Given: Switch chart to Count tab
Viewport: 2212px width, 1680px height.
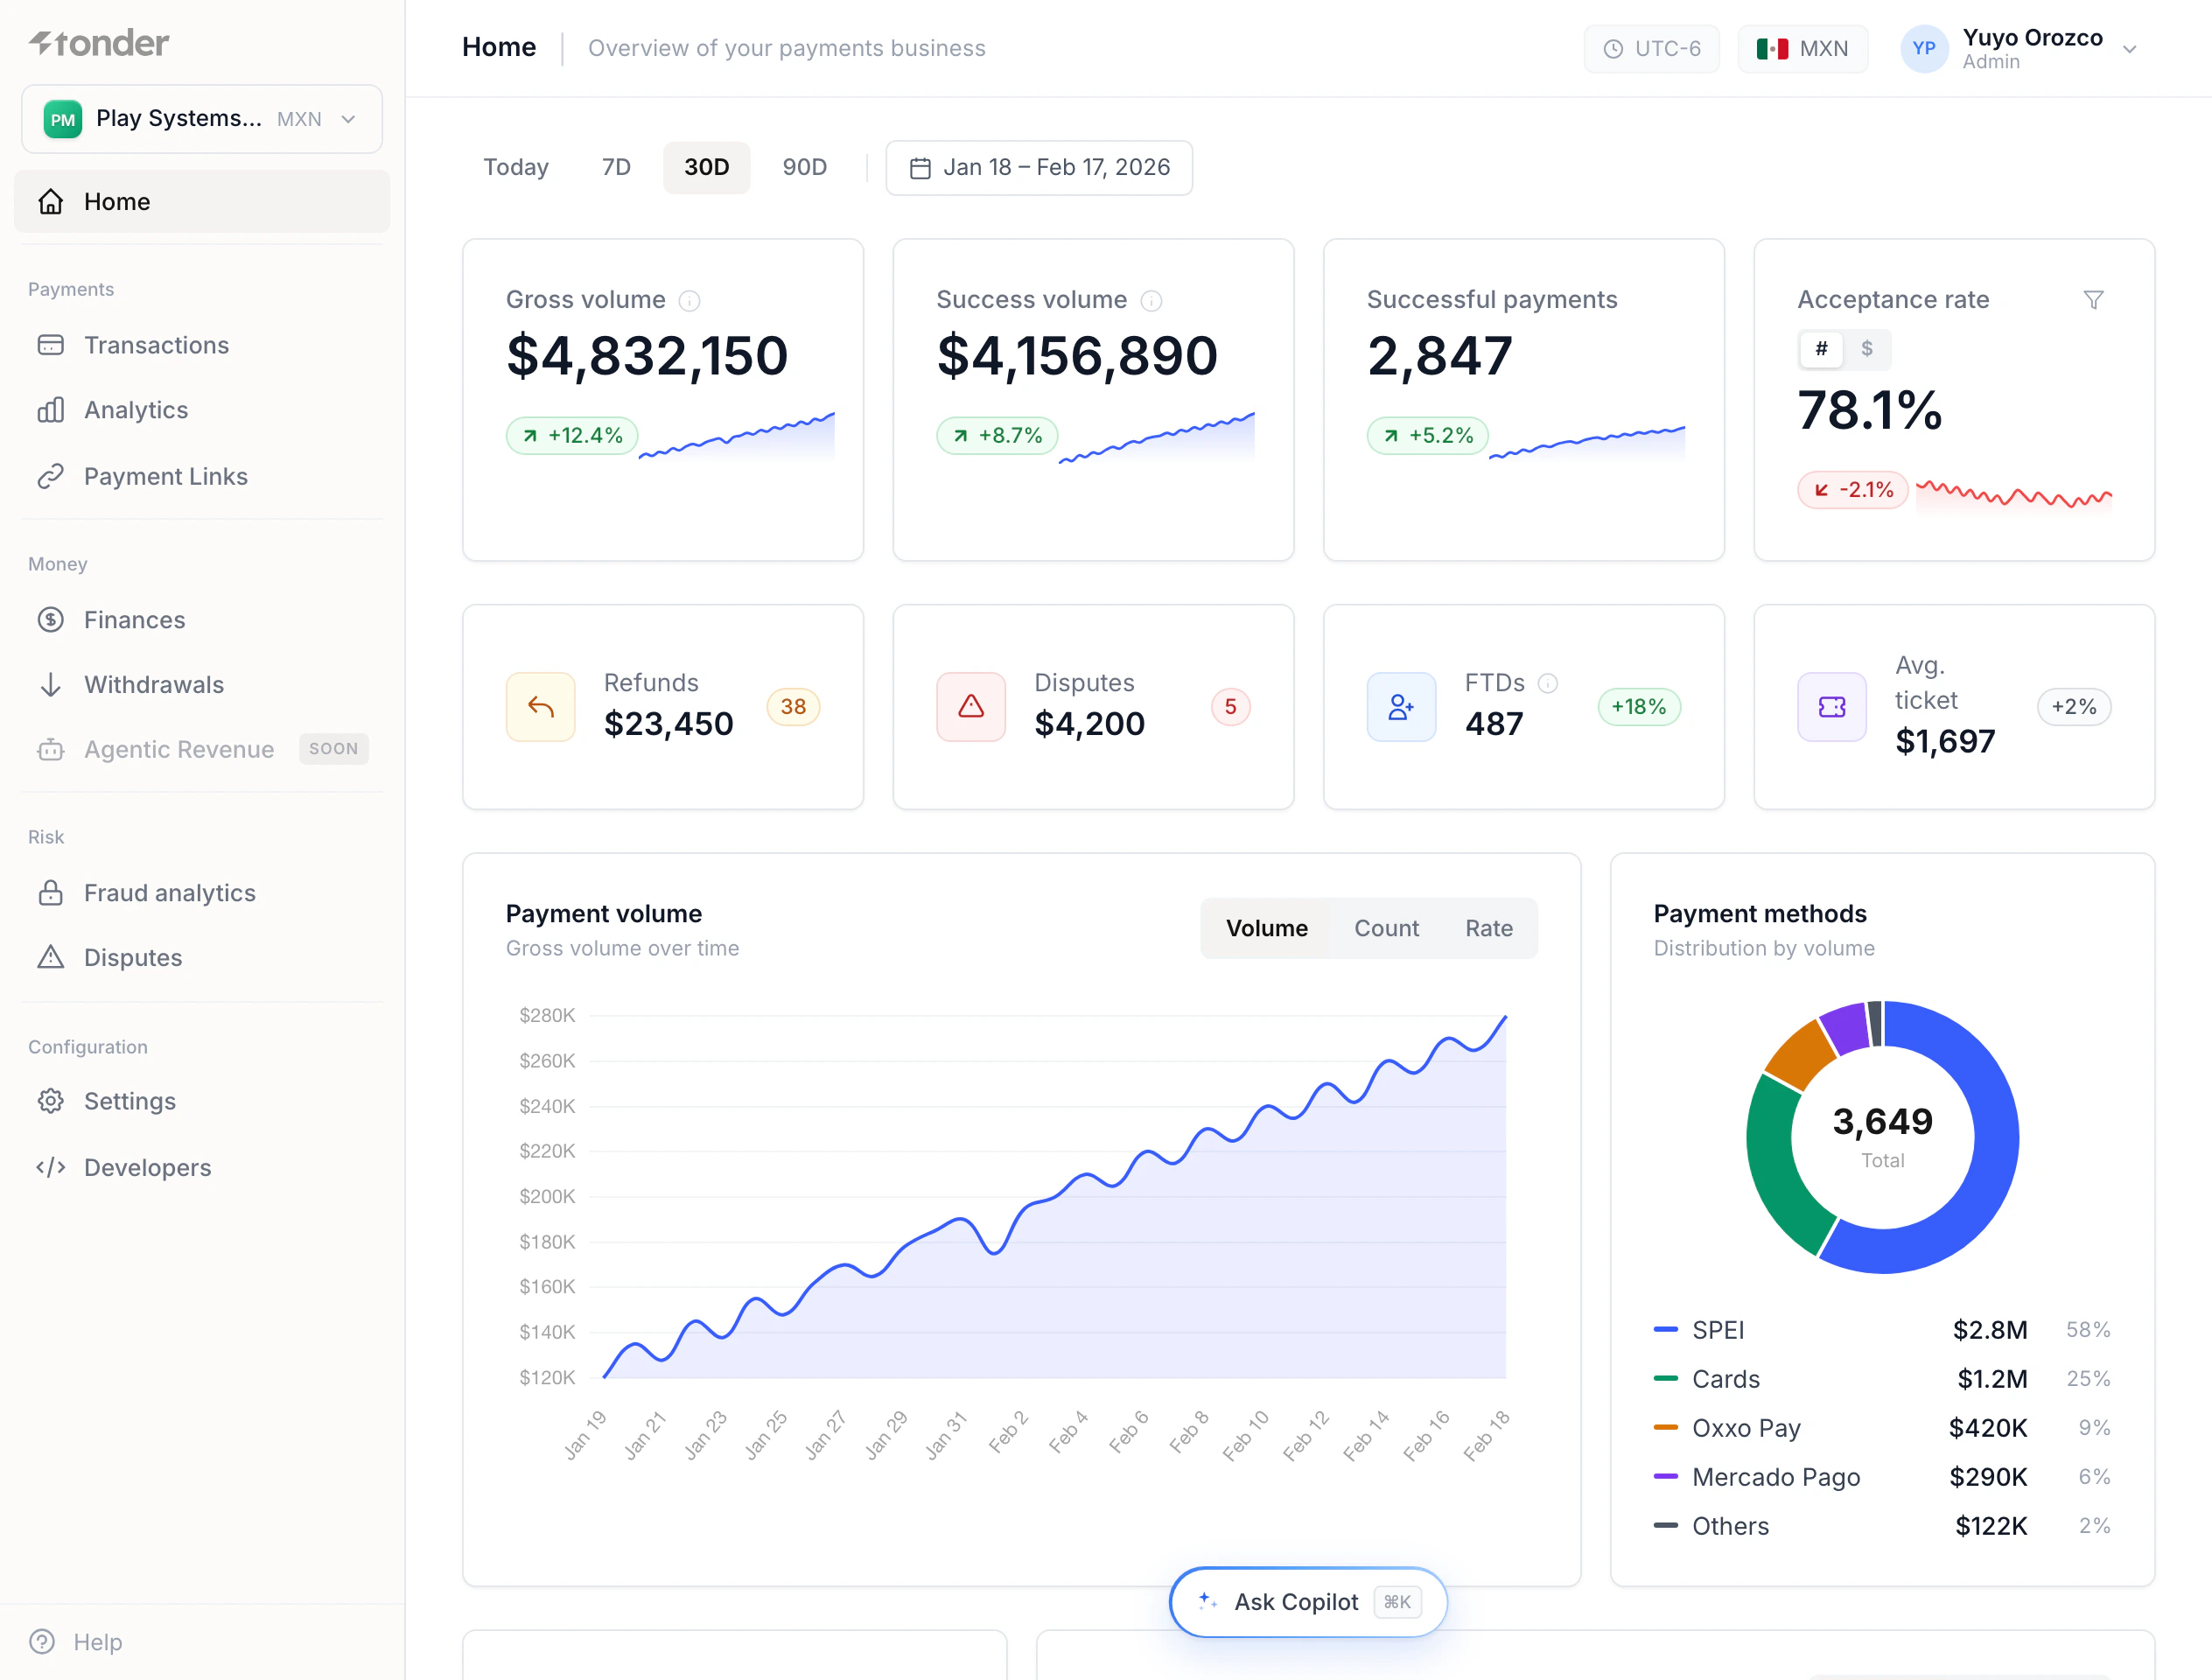Looking at the screenshot, I should pyautogui.click(x=1387, y=929).
